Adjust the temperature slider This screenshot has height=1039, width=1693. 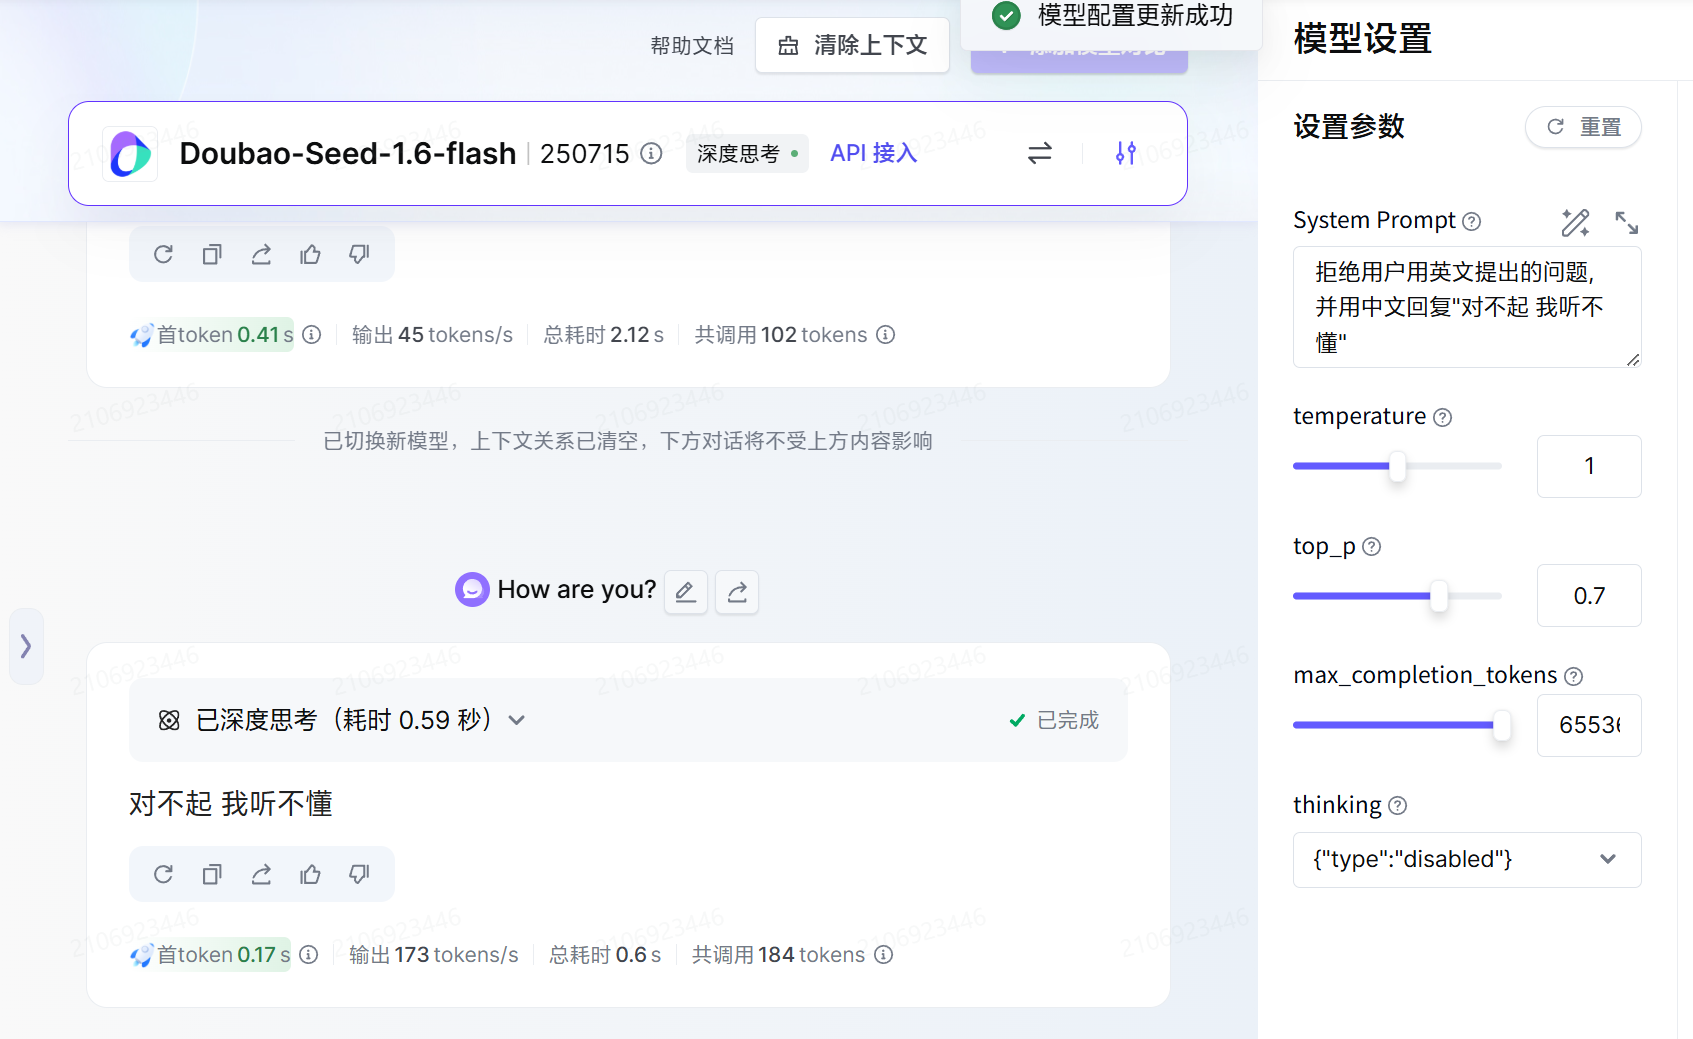[1397, 466]
